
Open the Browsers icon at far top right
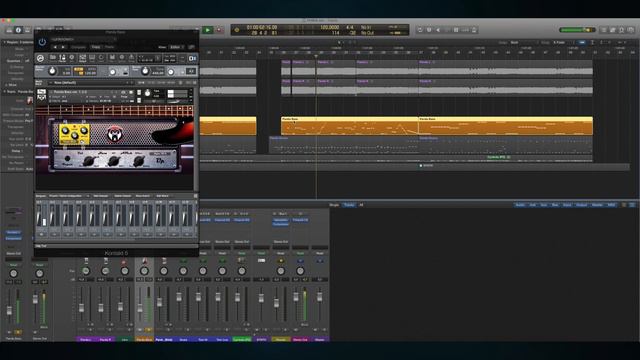[x=631, y=30]
